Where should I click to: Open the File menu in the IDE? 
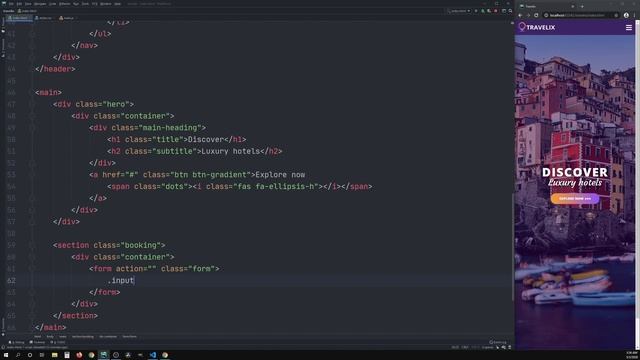coord(11,4)
